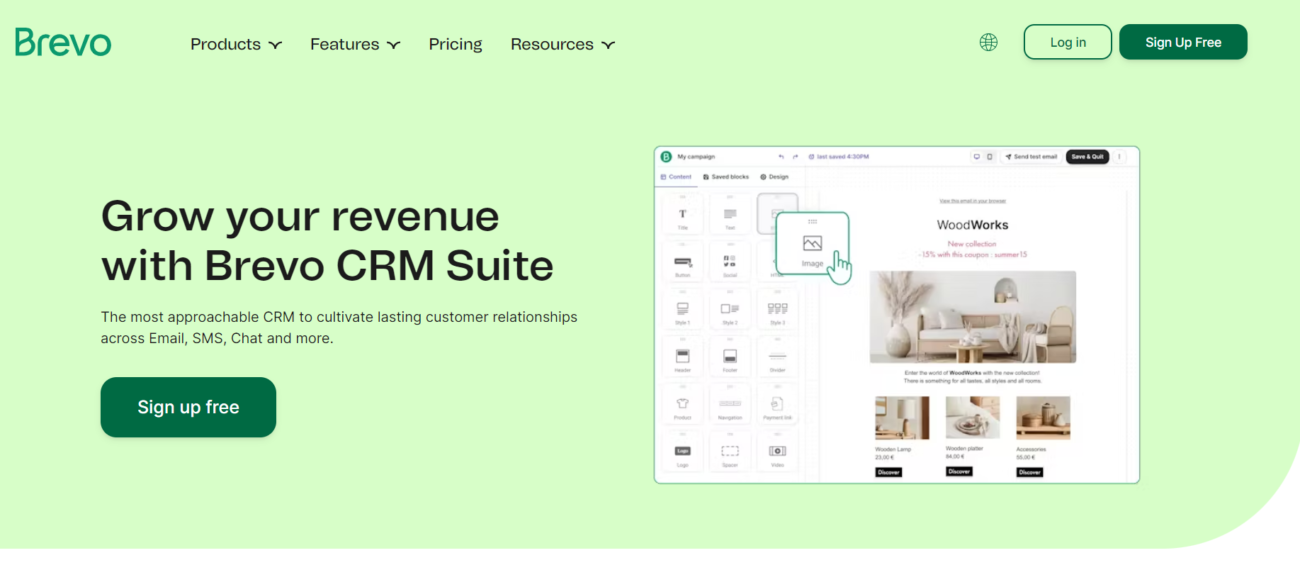Select the Social block icon
Screen dimensions: 1300x565
tap(730, 262)
